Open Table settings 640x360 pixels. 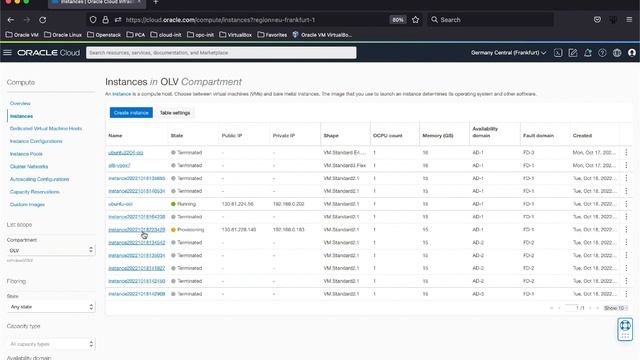[175, 113]
